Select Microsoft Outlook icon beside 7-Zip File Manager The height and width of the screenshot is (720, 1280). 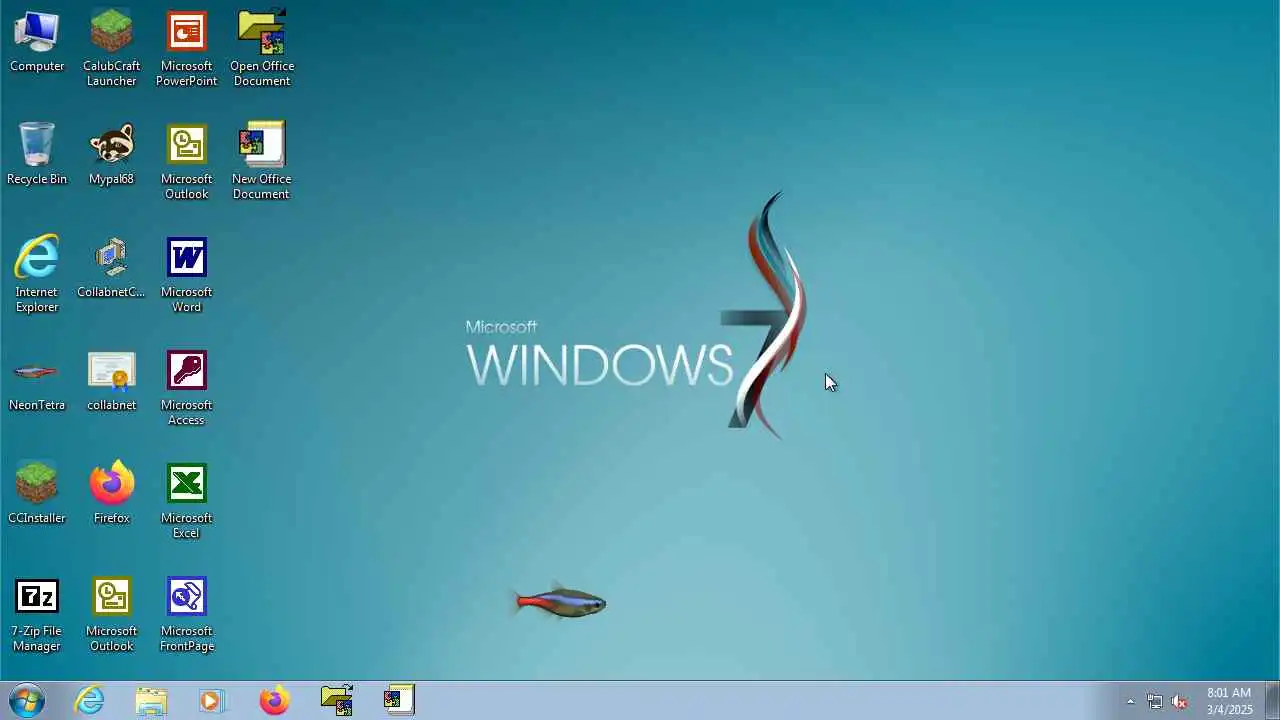pyautogui.click(x=111, y=614)
